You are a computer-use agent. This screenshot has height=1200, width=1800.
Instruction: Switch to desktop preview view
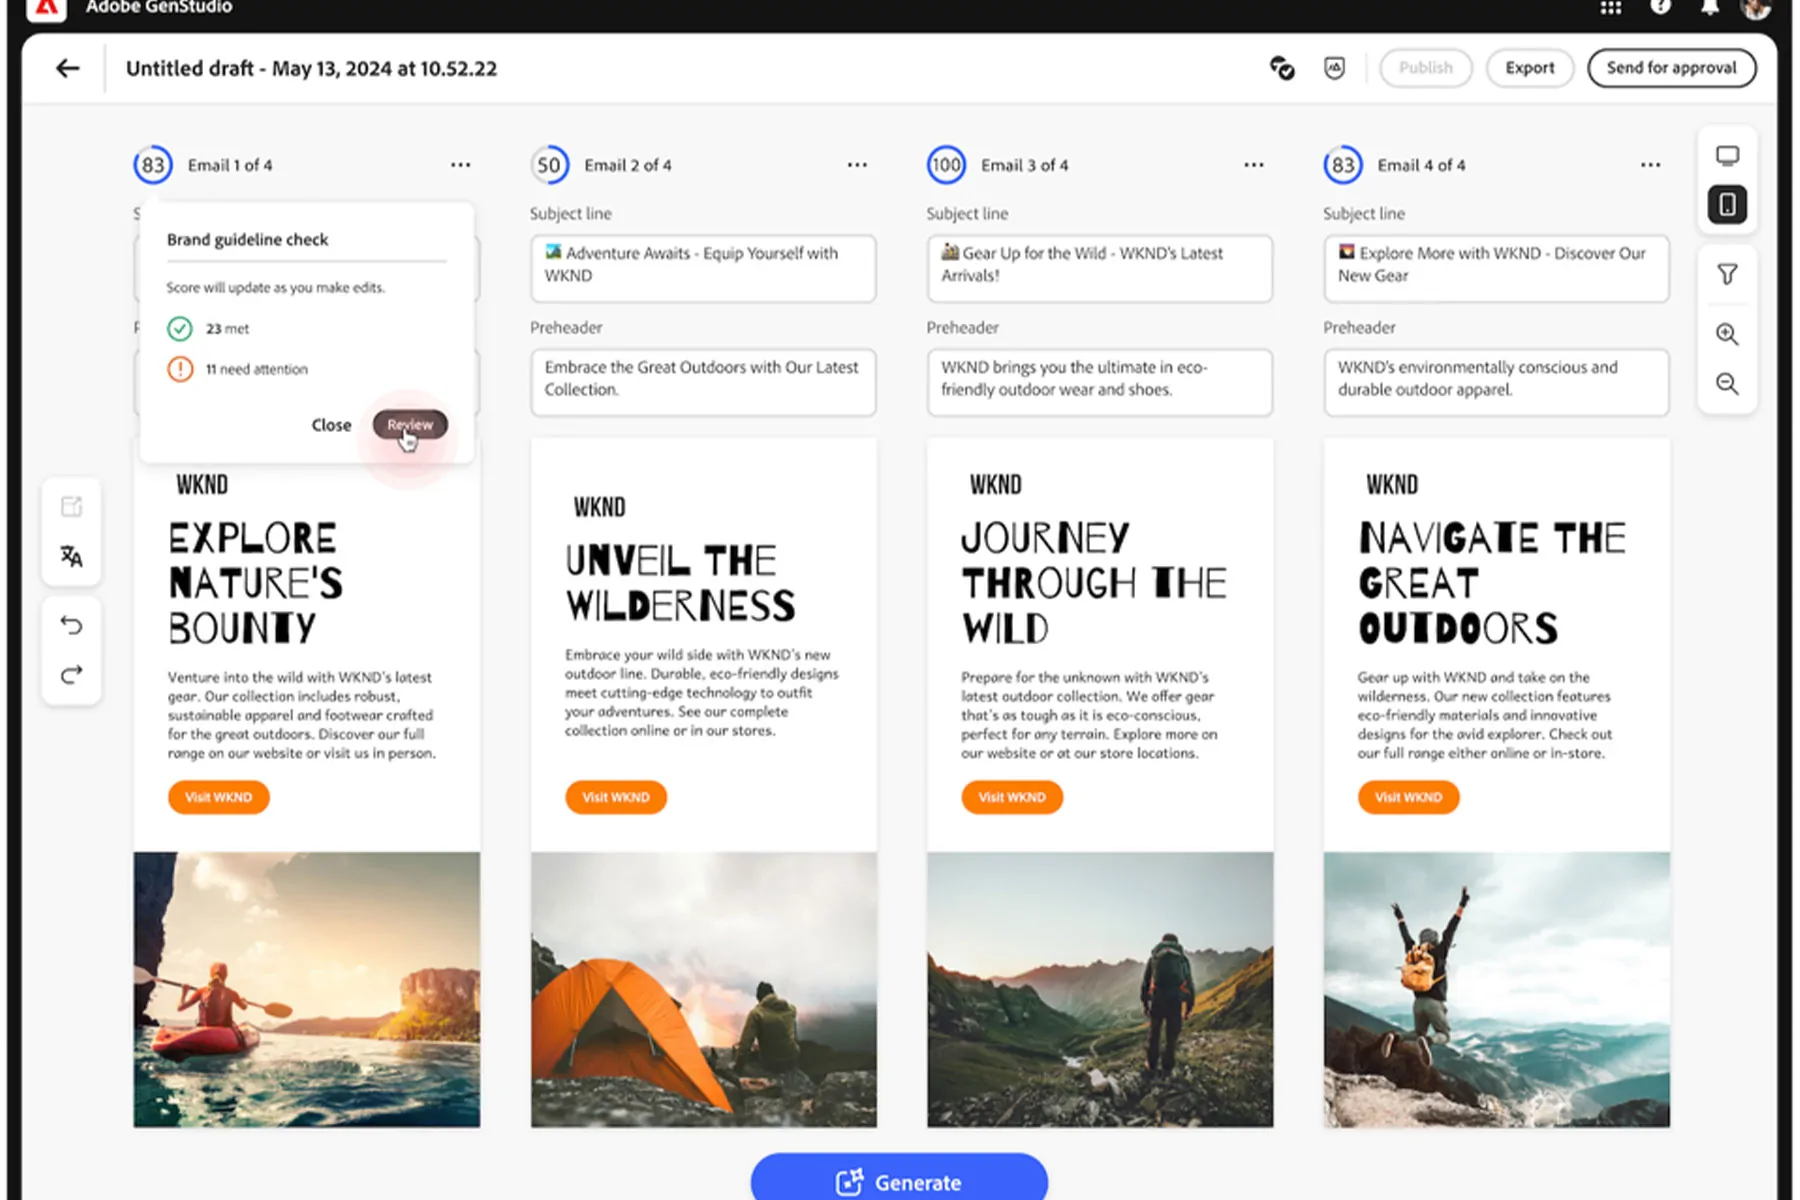tap(1727, 156)
